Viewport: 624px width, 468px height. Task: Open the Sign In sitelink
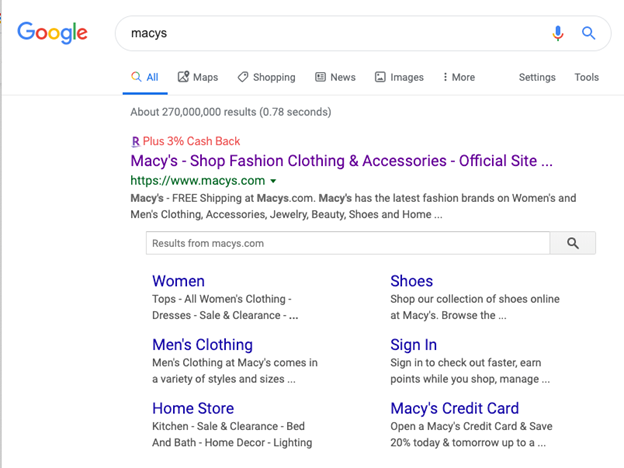413,345
